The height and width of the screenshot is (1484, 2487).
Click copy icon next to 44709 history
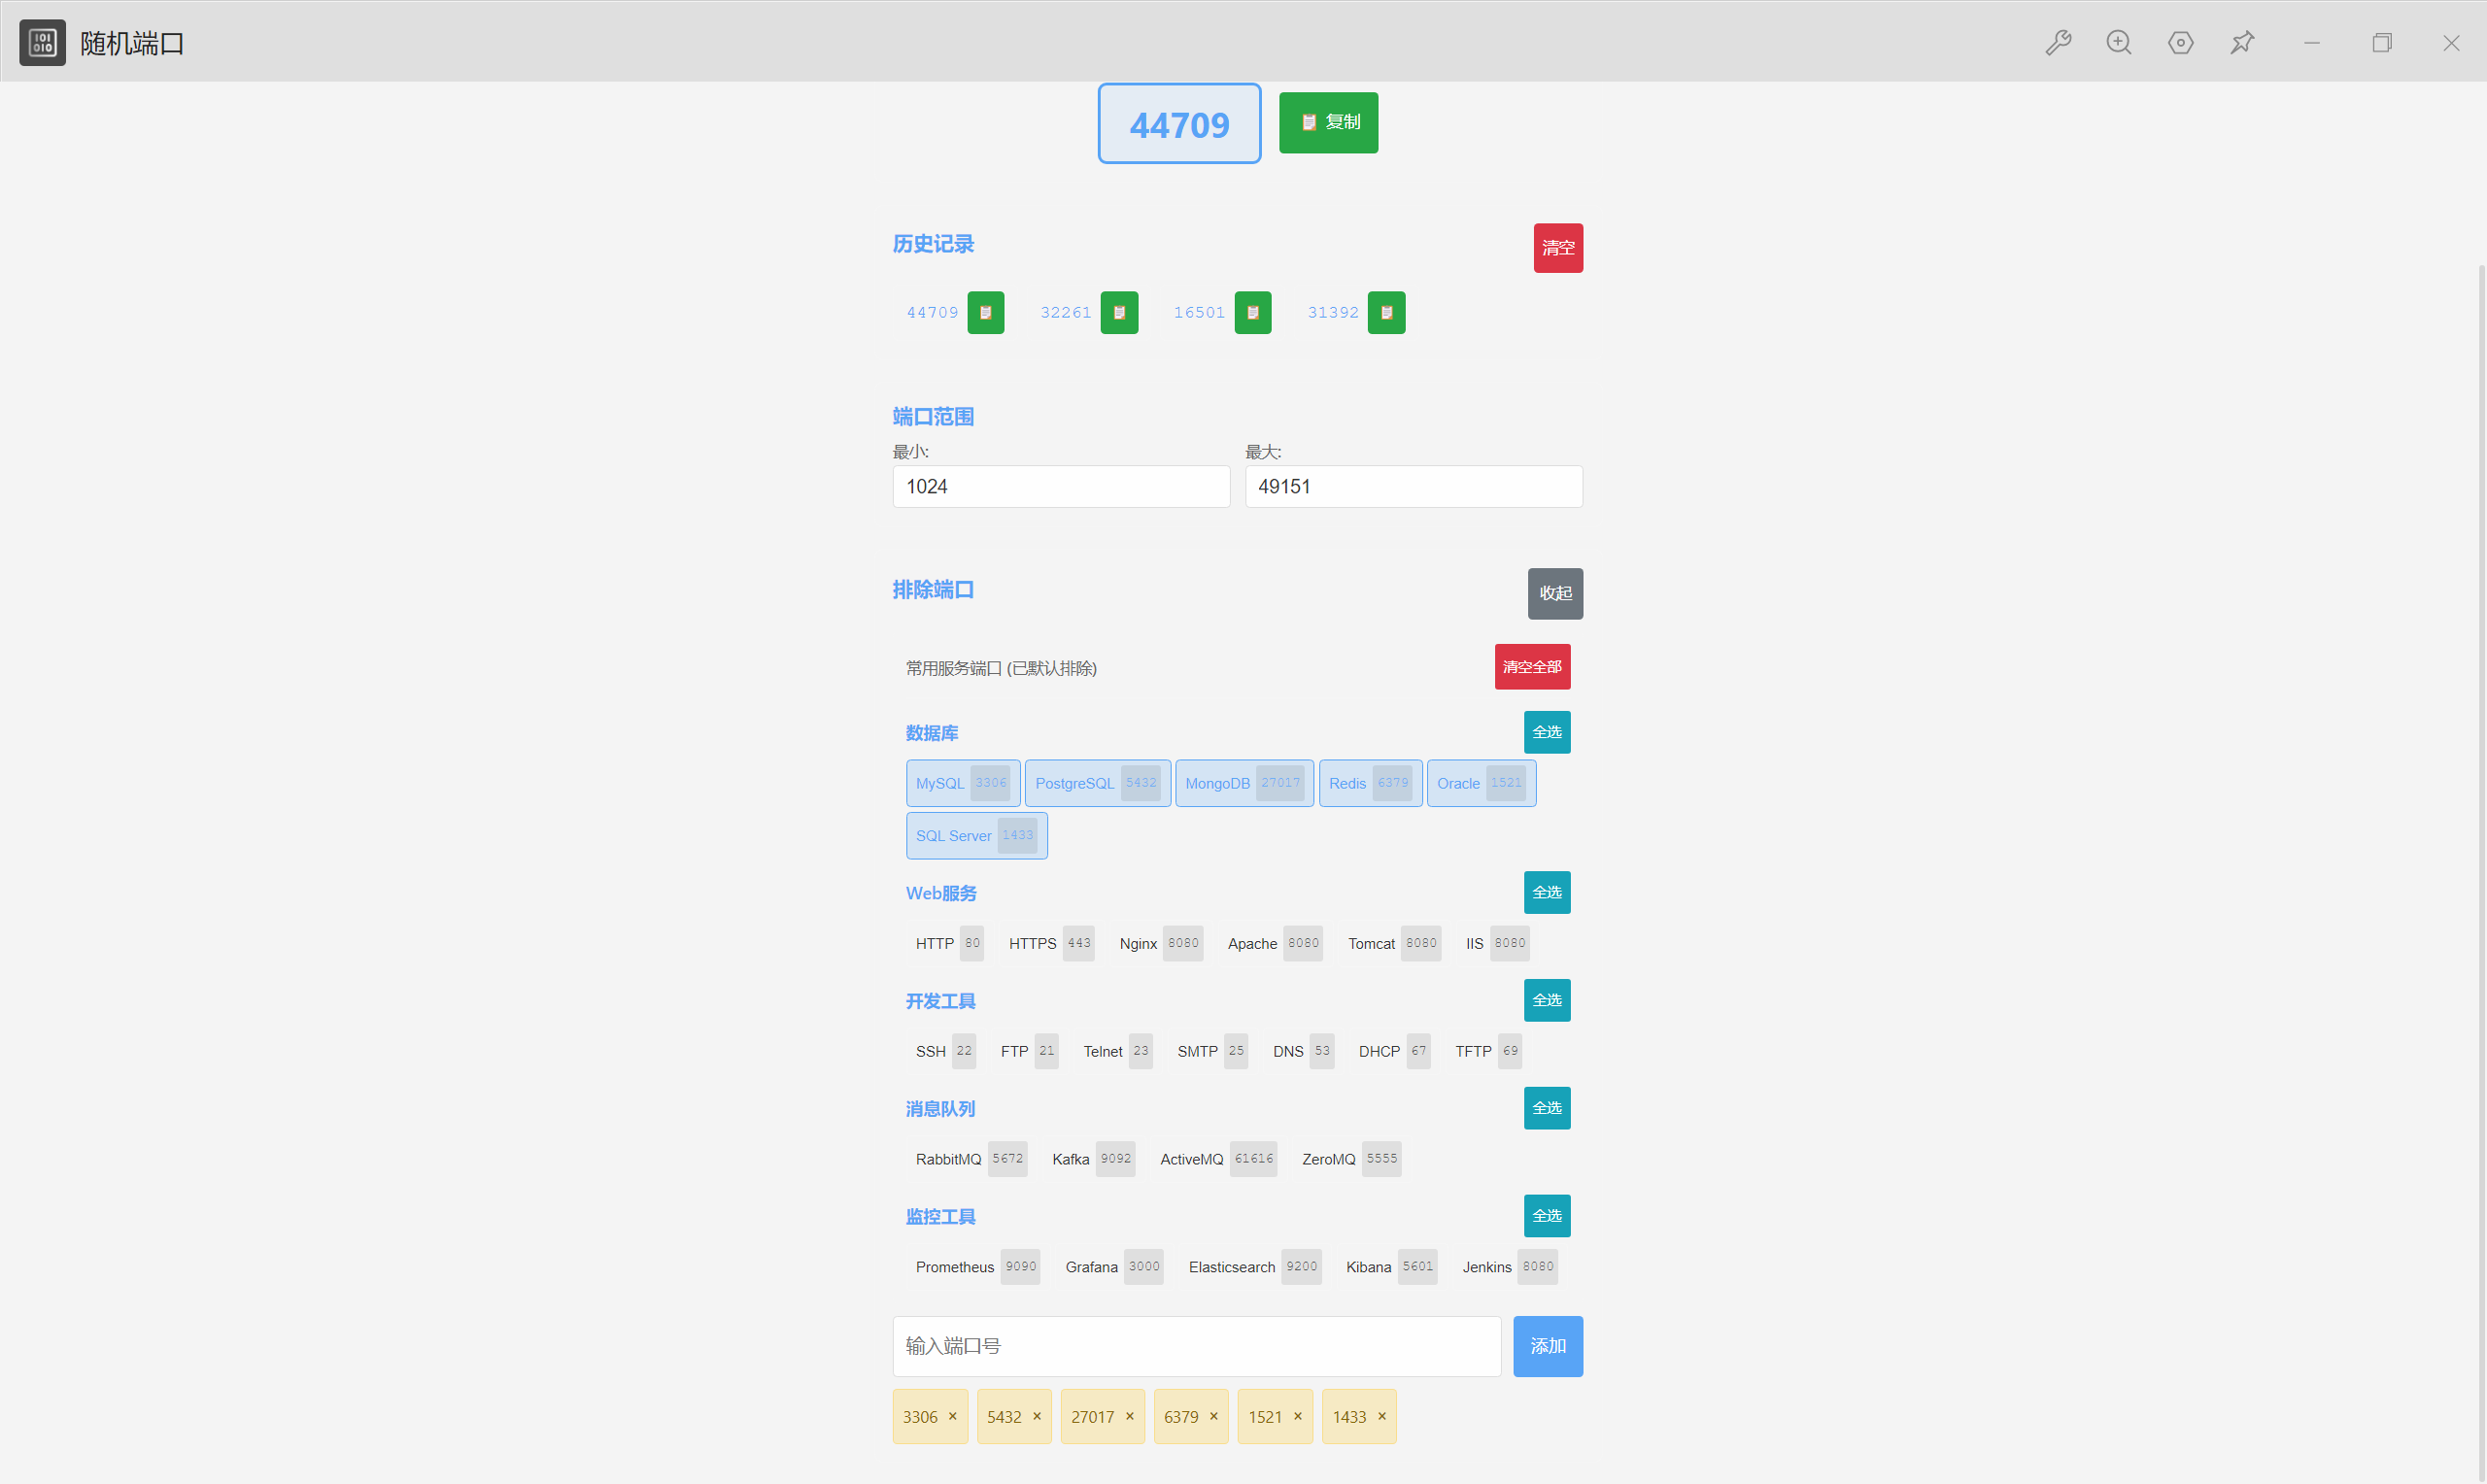[x=985, y=313]
